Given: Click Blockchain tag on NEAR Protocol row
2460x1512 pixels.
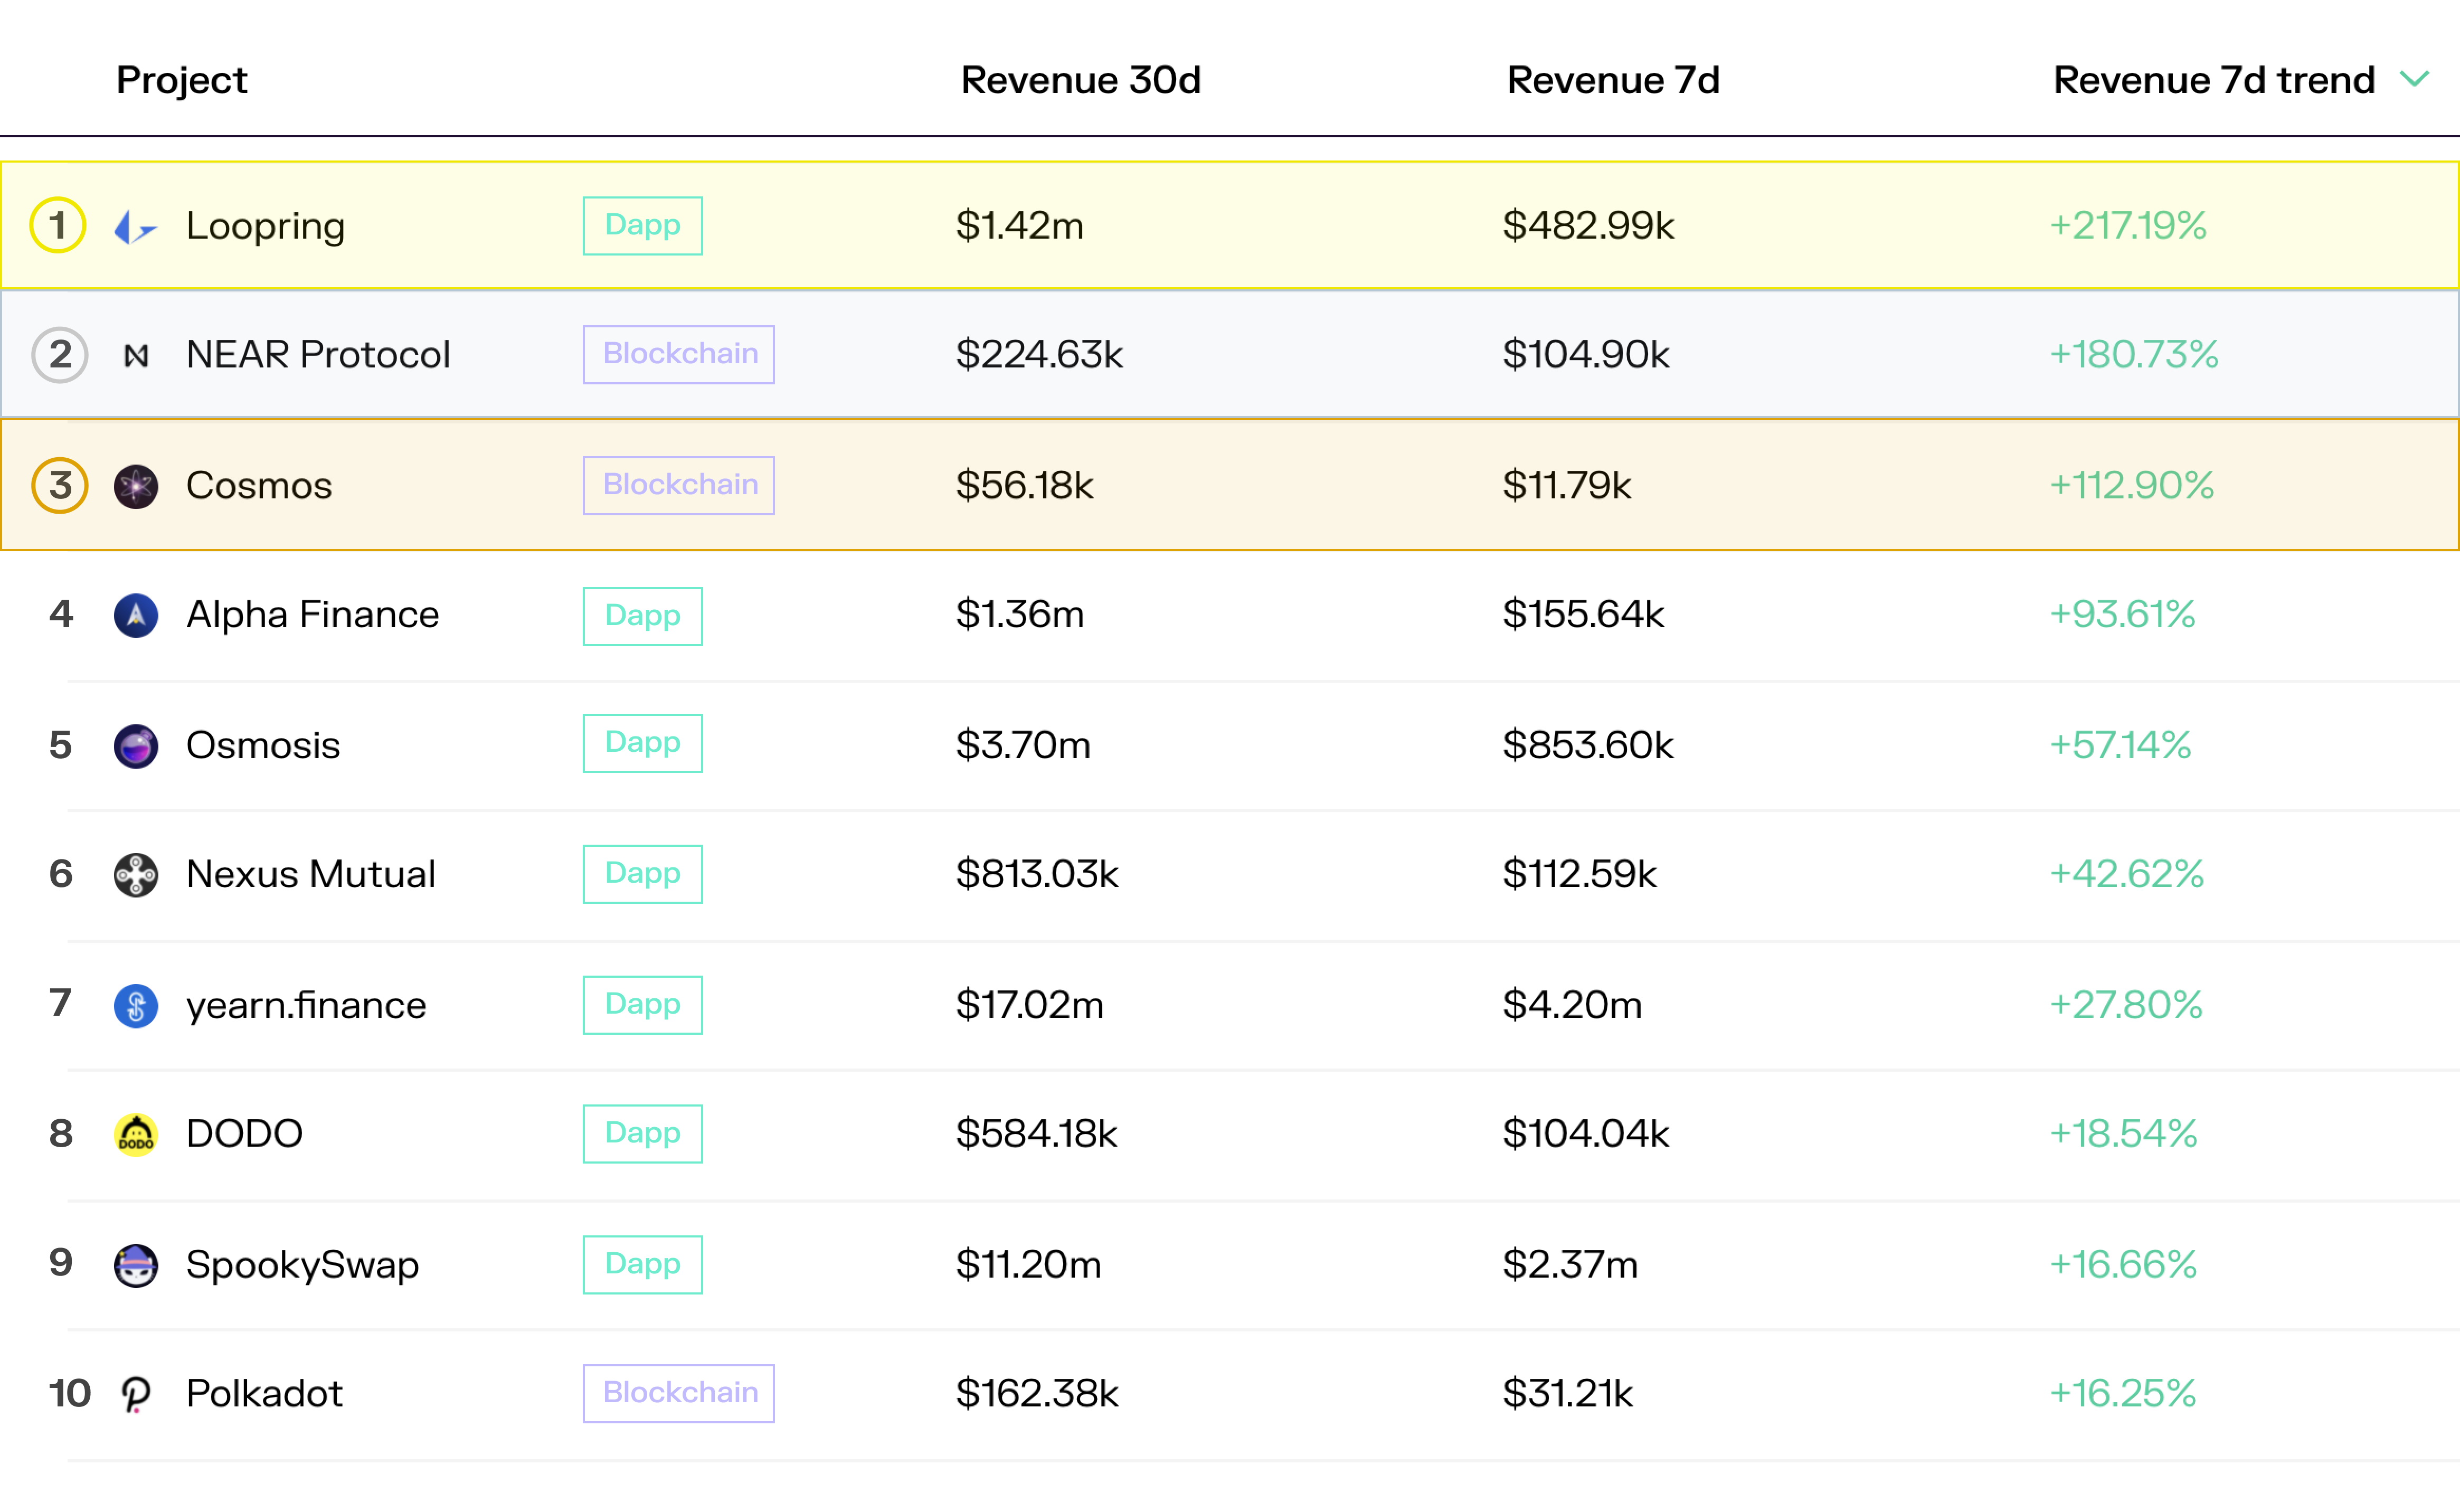Looking at the screenshot, I should 678,355.
